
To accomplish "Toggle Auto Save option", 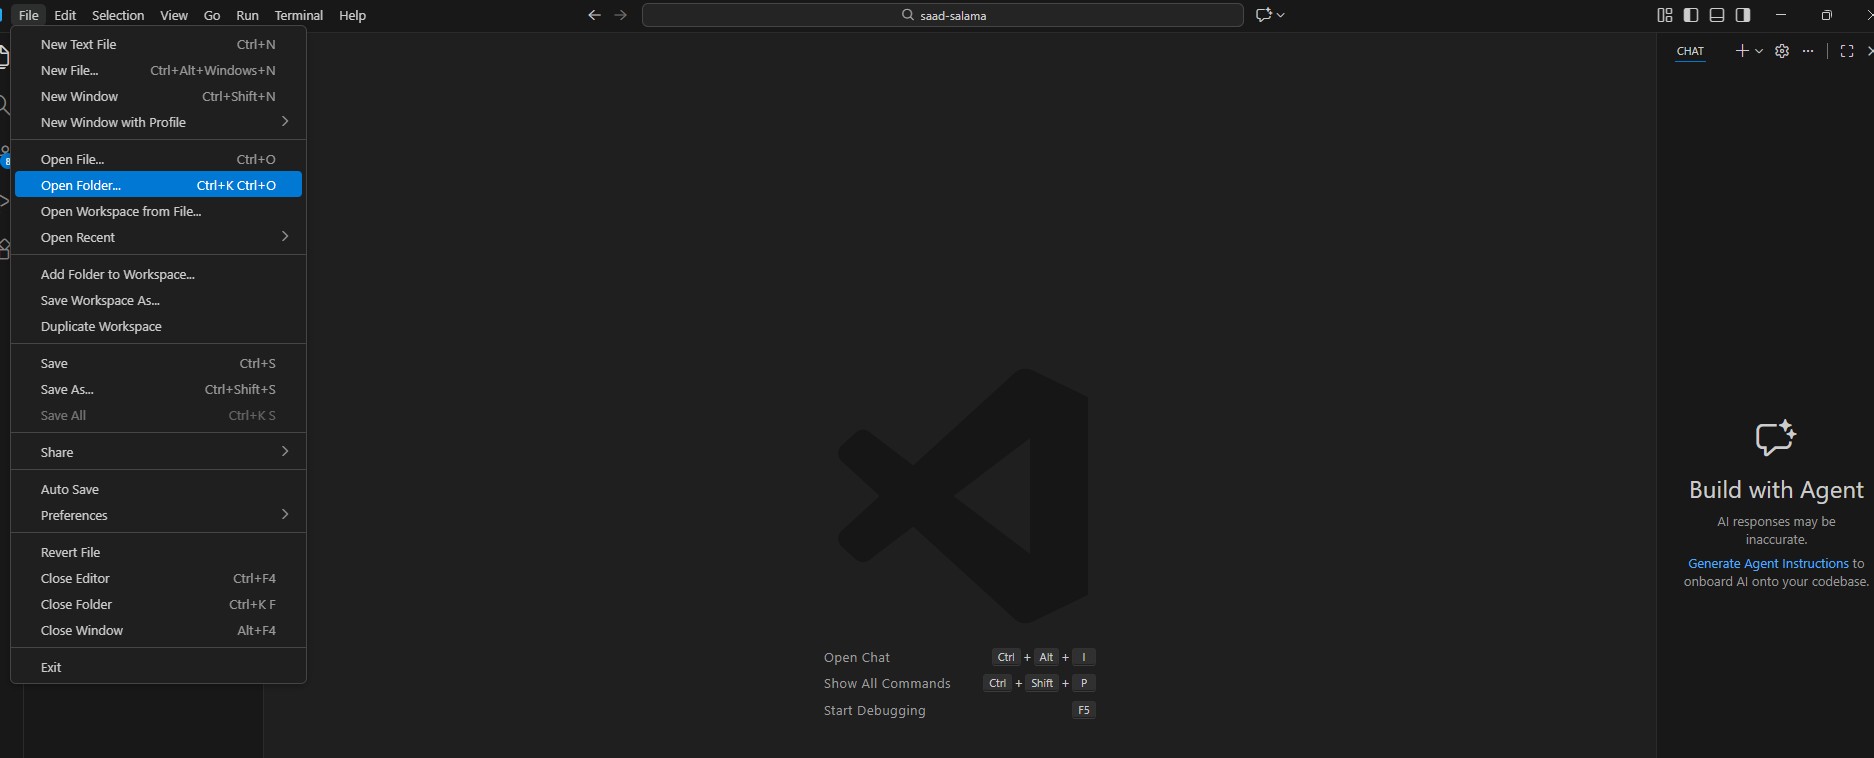I will point(158,489).
